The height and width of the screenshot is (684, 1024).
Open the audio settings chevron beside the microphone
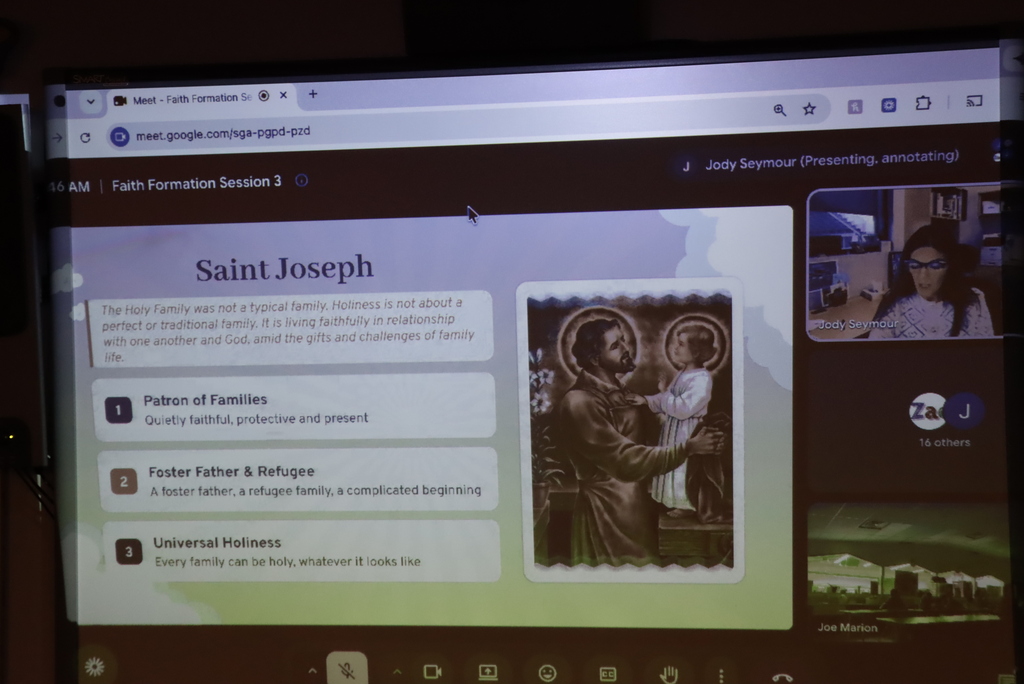point(312,670)
